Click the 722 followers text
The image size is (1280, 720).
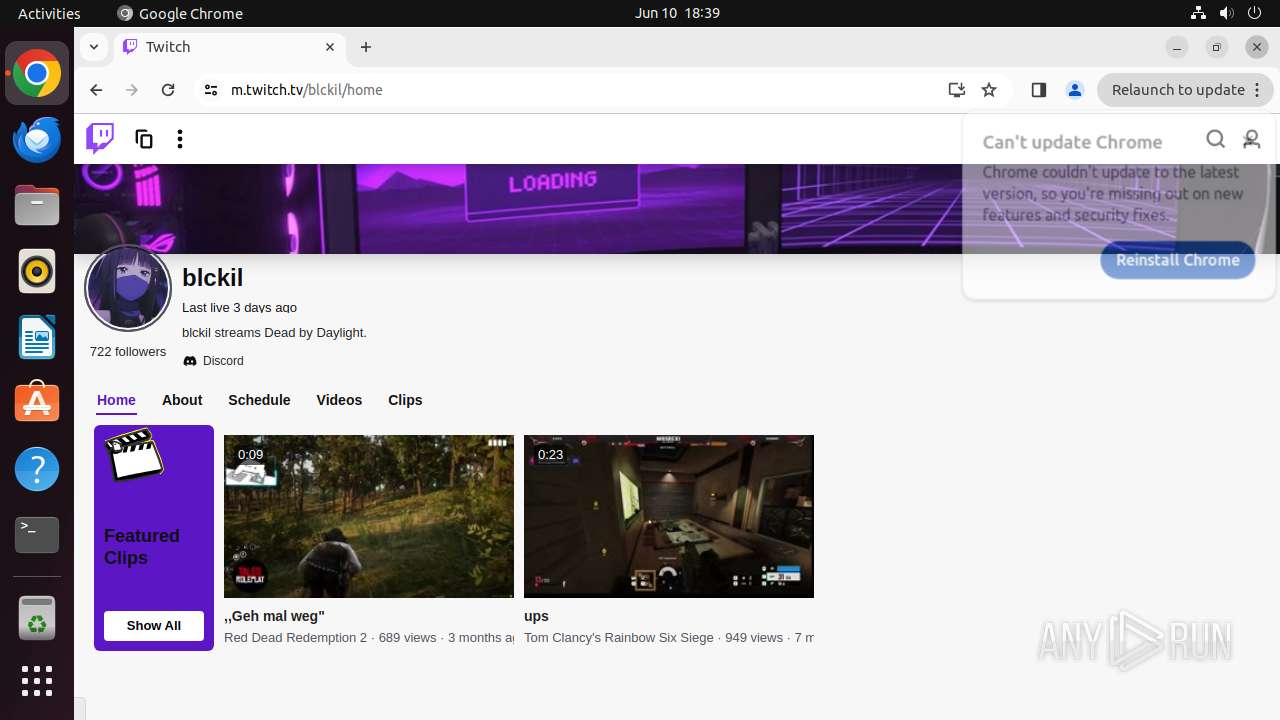[x=128, y=352]
